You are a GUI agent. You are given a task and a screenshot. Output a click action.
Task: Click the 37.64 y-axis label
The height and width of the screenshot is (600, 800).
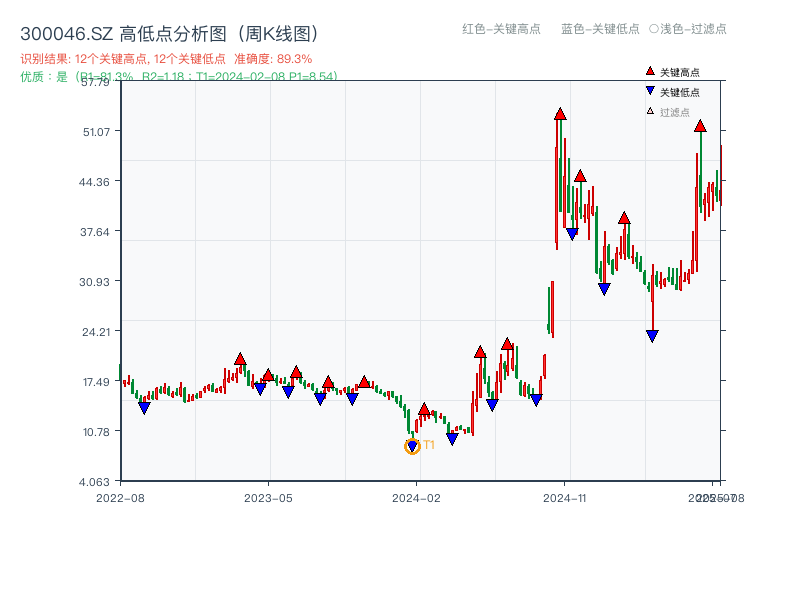(95, 232)
